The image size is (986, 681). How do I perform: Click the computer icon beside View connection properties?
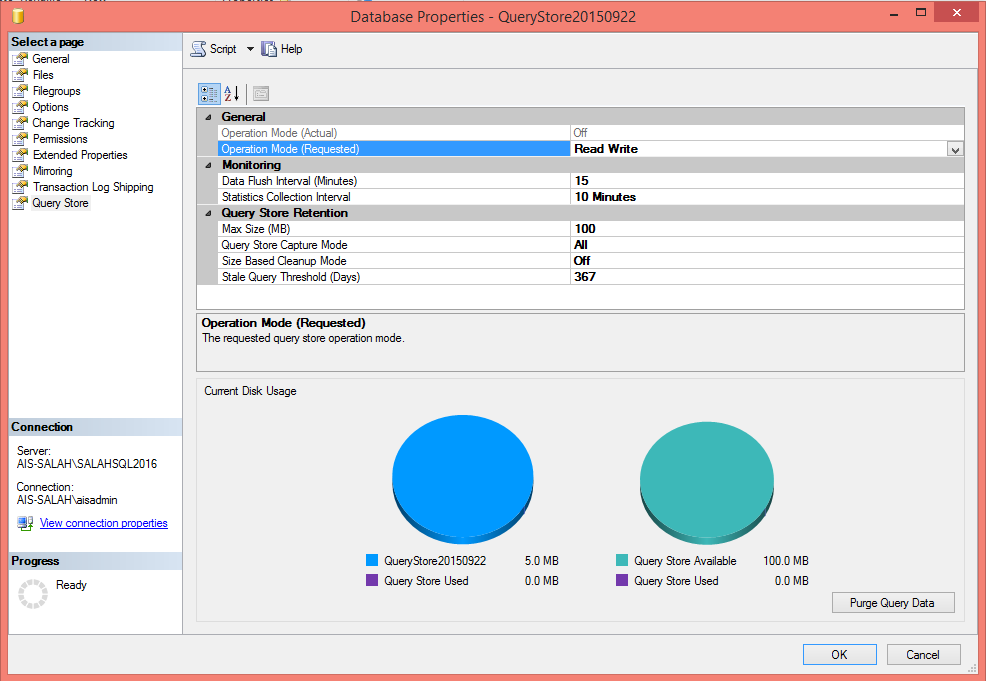pyautogui.click(x=24, y=522)
